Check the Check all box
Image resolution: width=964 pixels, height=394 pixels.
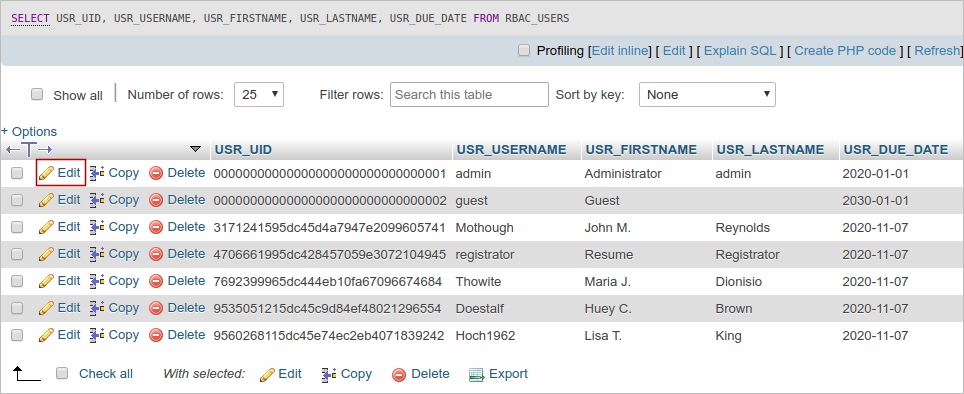click(x=61, y=373)
